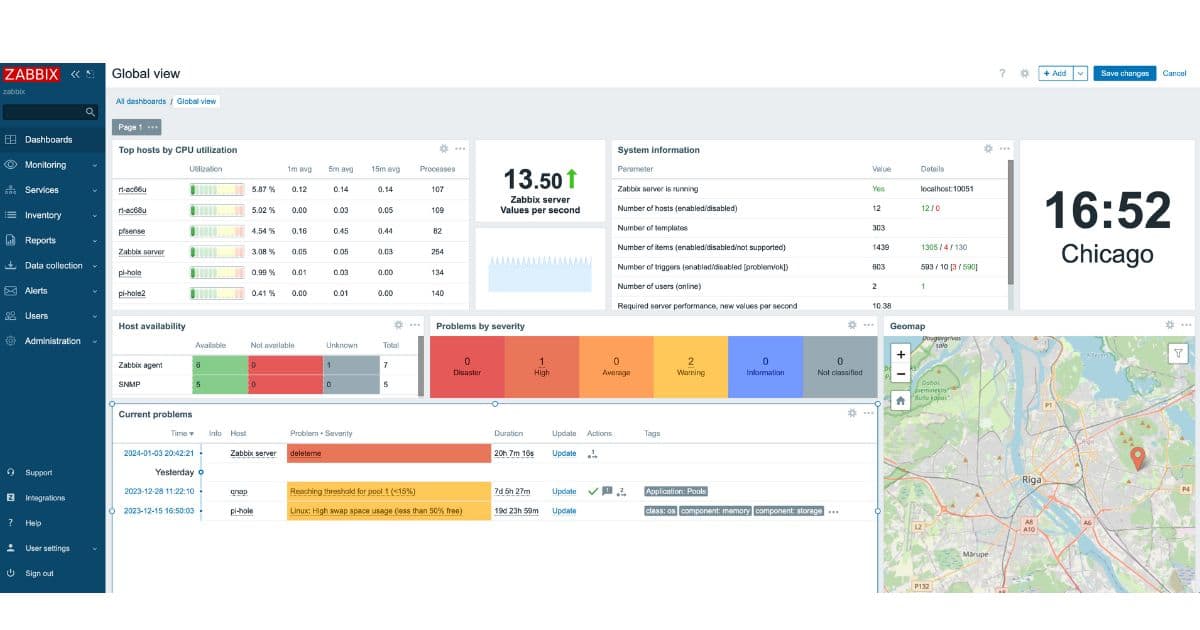Click the search magnifier icon in sidebar
The width and height of the screenshot is (1200, 630).
click(90, 112)
